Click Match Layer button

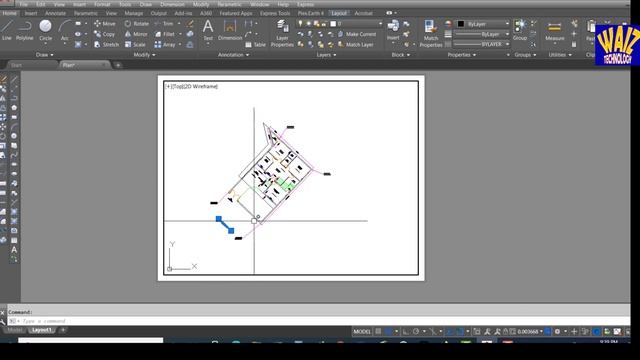(356, 44)
